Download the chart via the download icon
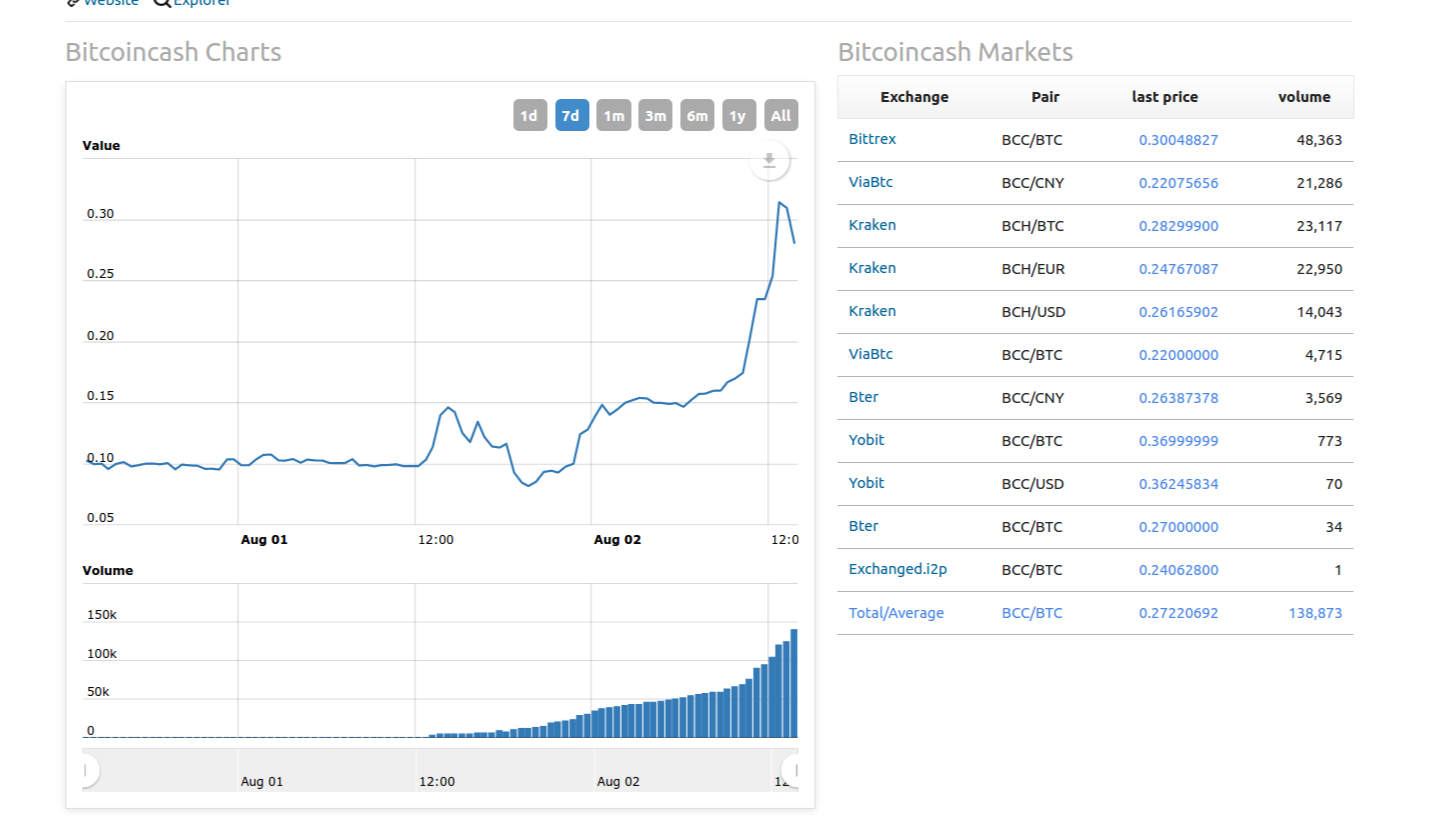The image size is (1447, 838). point(769,161)
